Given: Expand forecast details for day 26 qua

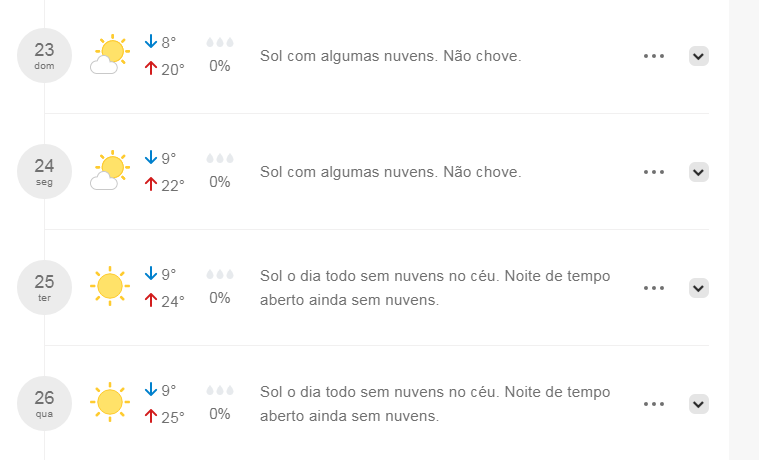Looking at the screenshot, I should pyautogui.click(x=698, y=404).
